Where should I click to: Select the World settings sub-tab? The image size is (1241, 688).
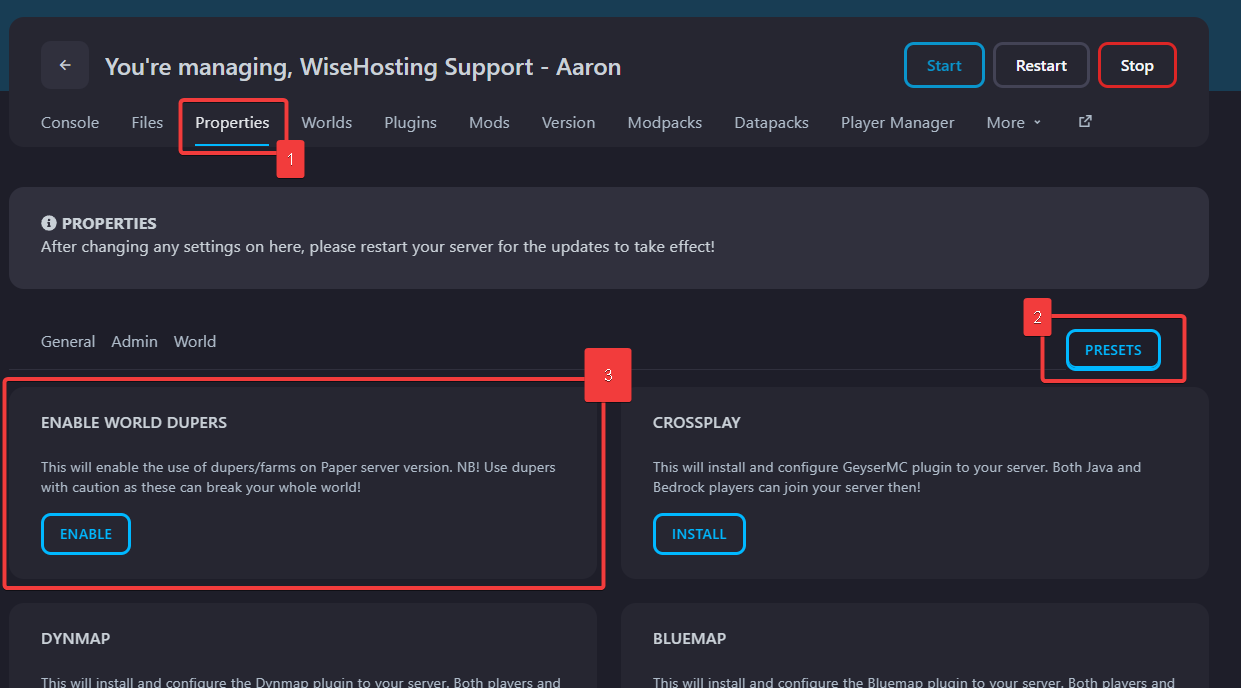click(195, 341)
